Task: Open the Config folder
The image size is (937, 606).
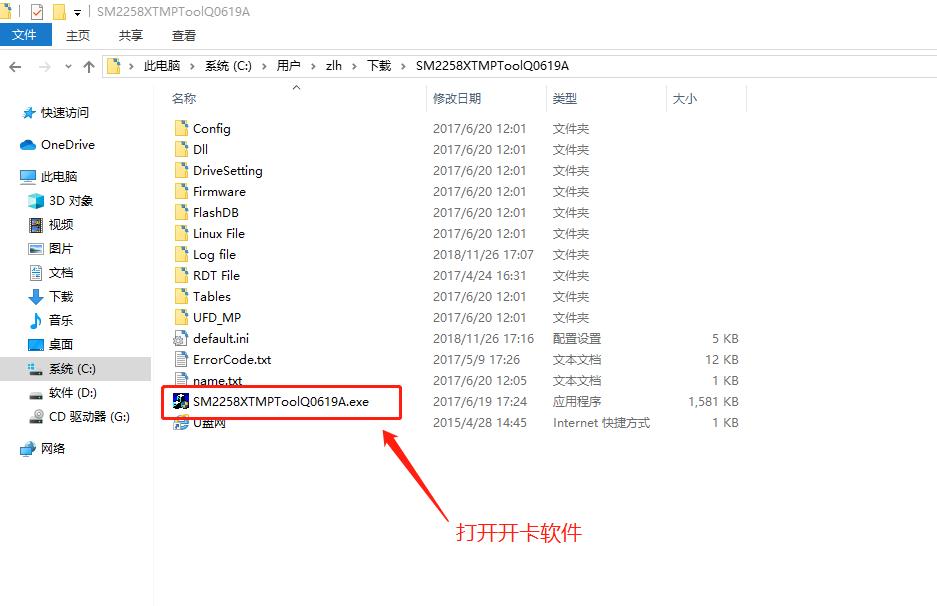Action: pyautogui.click(x=212, y=128)
